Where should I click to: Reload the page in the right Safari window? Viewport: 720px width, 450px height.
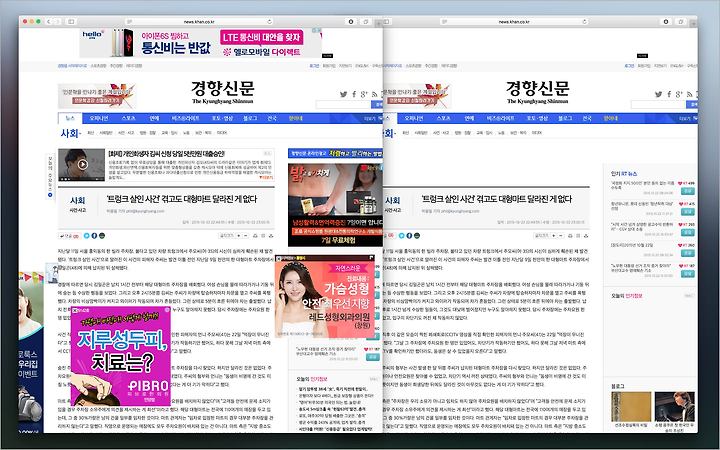click(x=585, y=22)
